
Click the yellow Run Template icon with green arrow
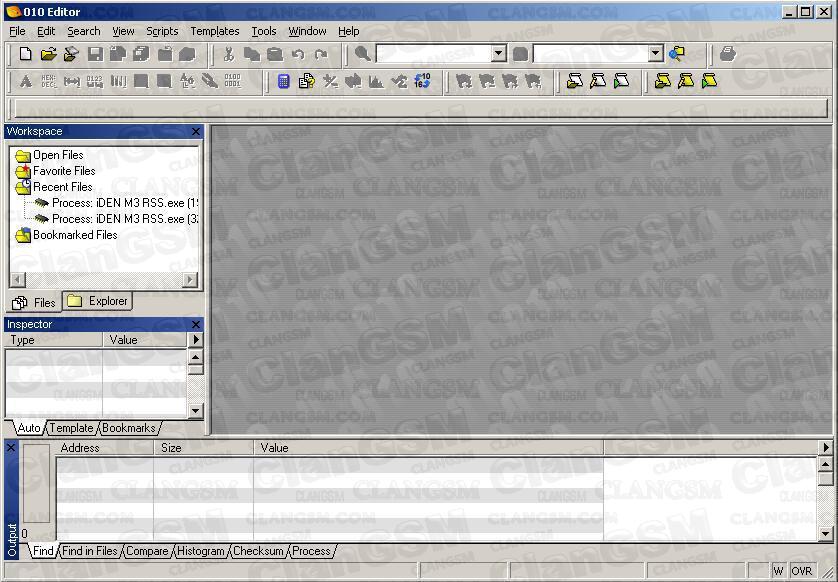click(709, 81)
